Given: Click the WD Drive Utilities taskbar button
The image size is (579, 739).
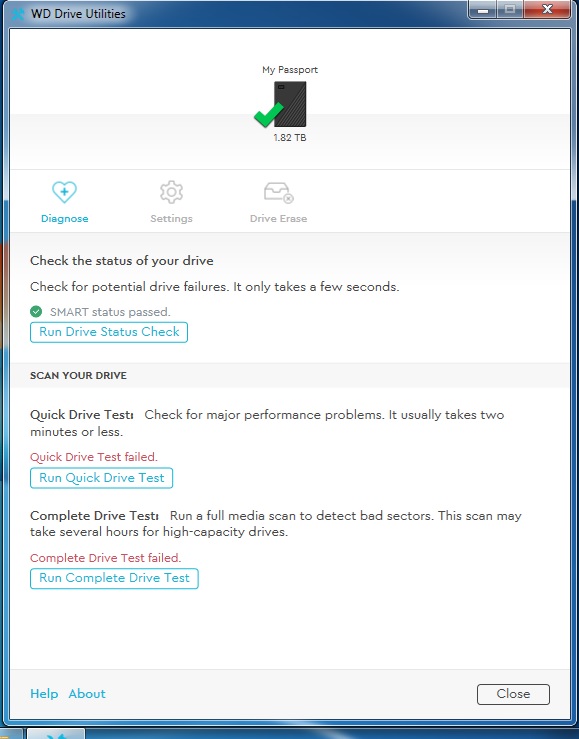Looking at the screenshot, I should tap(55, 734).
